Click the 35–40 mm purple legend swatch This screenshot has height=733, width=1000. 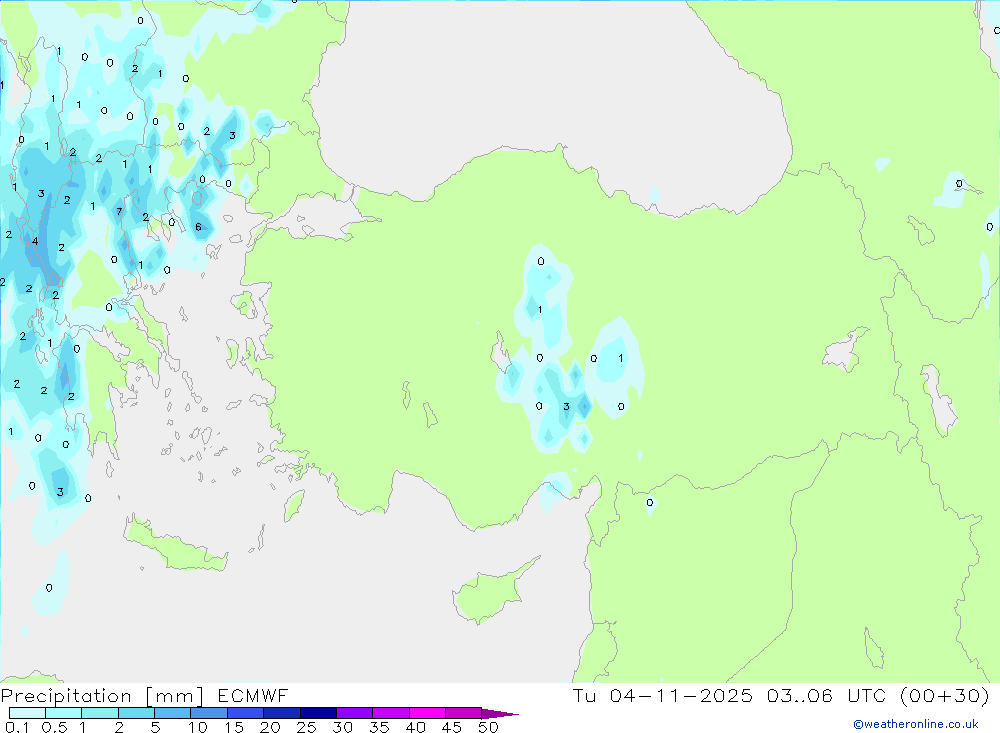coord(391,713)
